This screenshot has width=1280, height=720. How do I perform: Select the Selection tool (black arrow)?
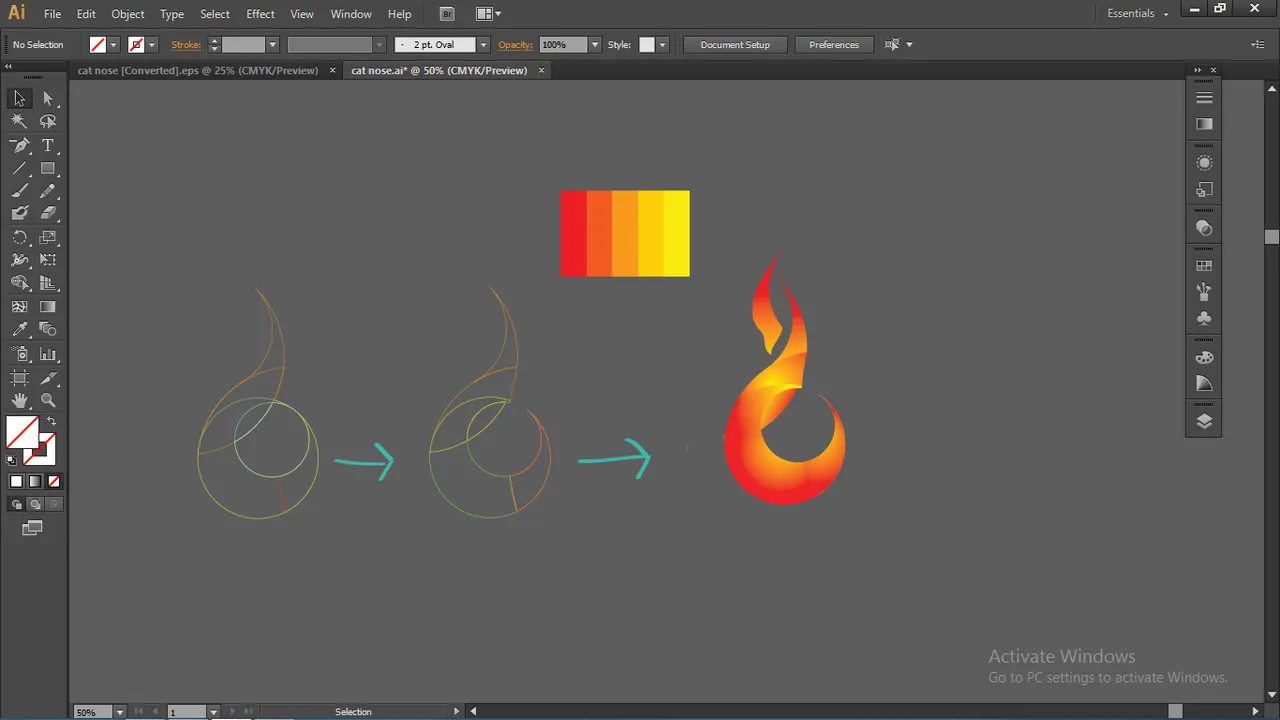19,98
